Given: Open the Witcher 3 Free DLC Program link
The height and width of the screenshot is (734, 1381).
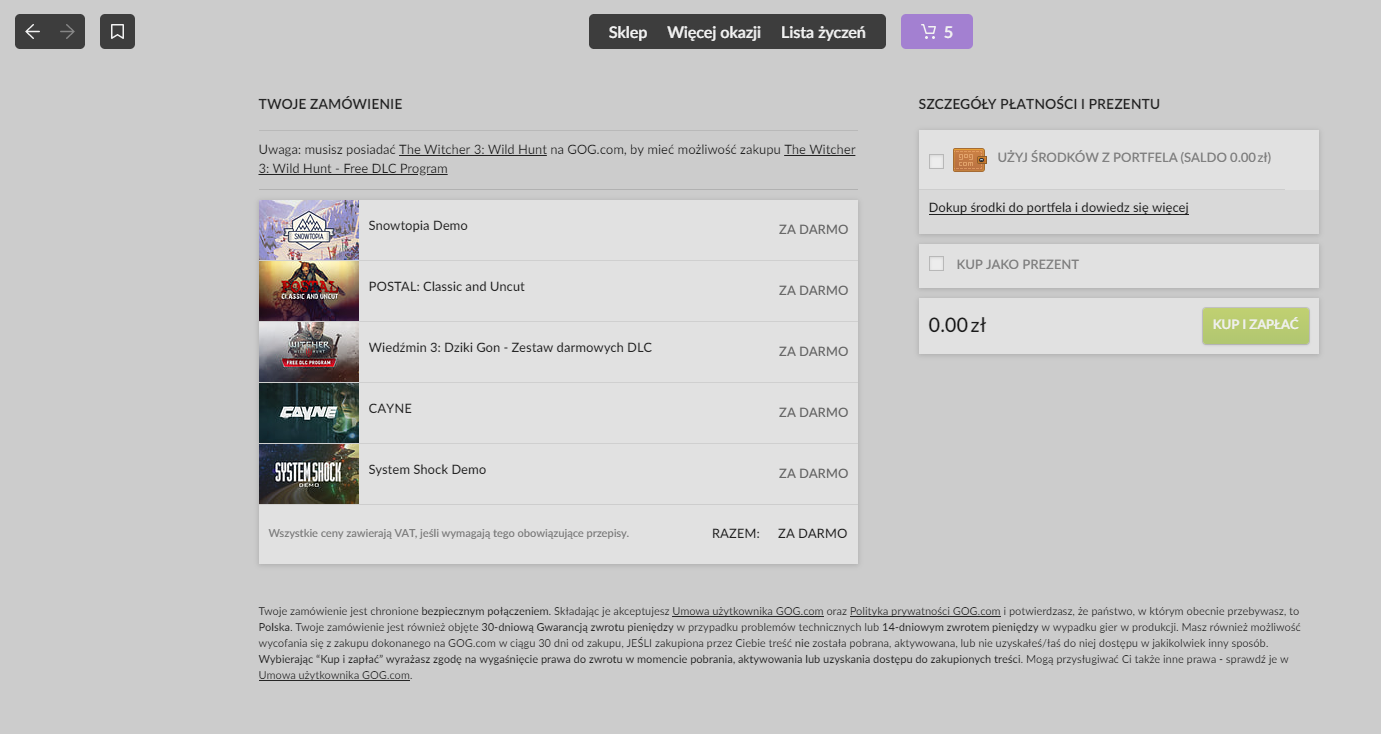Looking at the screenshot, I should pos(557,159).
